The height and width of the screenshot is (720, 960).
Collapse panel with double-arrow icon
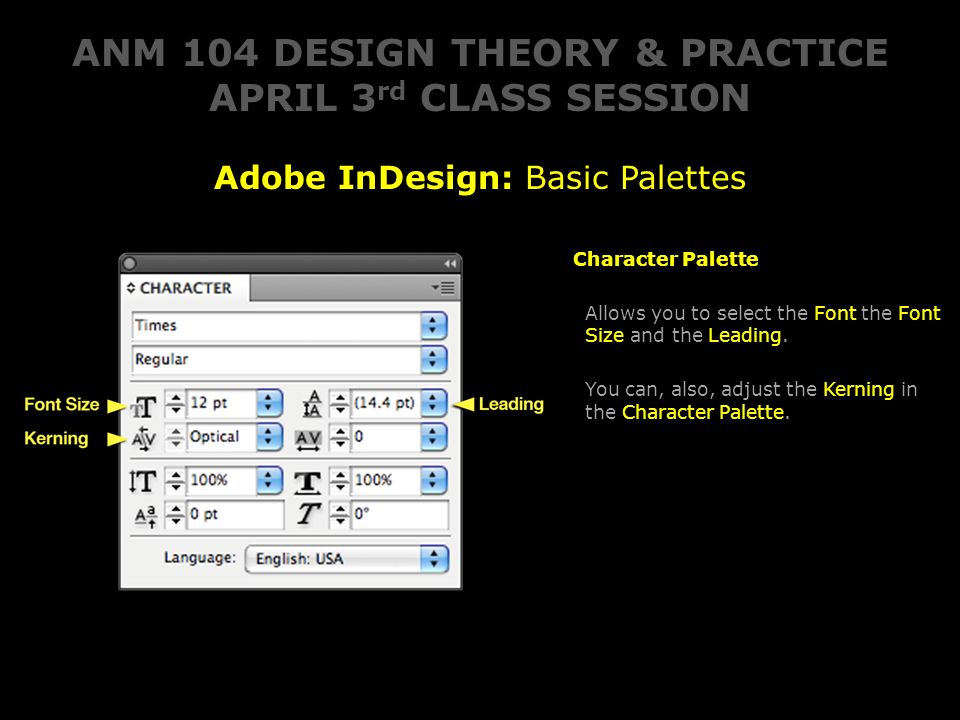(450, 263)
